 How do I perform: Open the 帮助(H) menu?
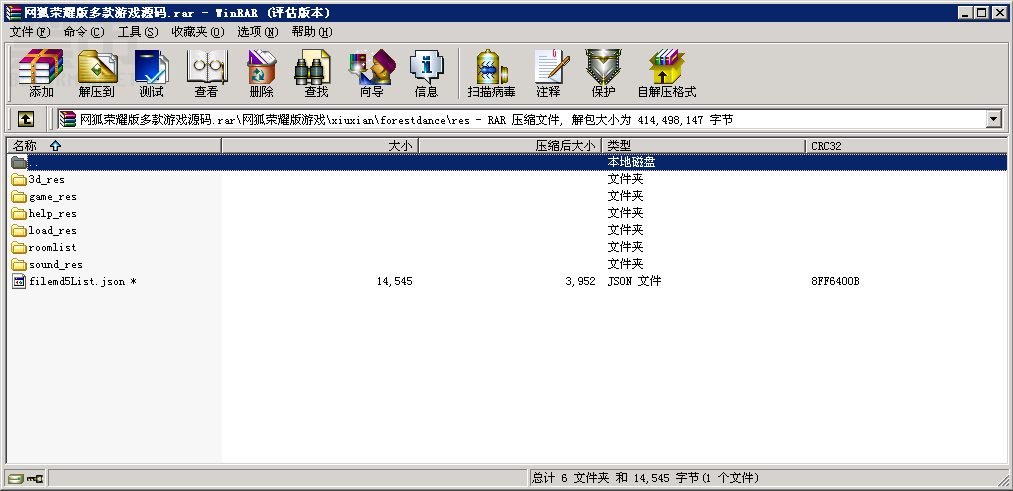[x=311, y=32]
